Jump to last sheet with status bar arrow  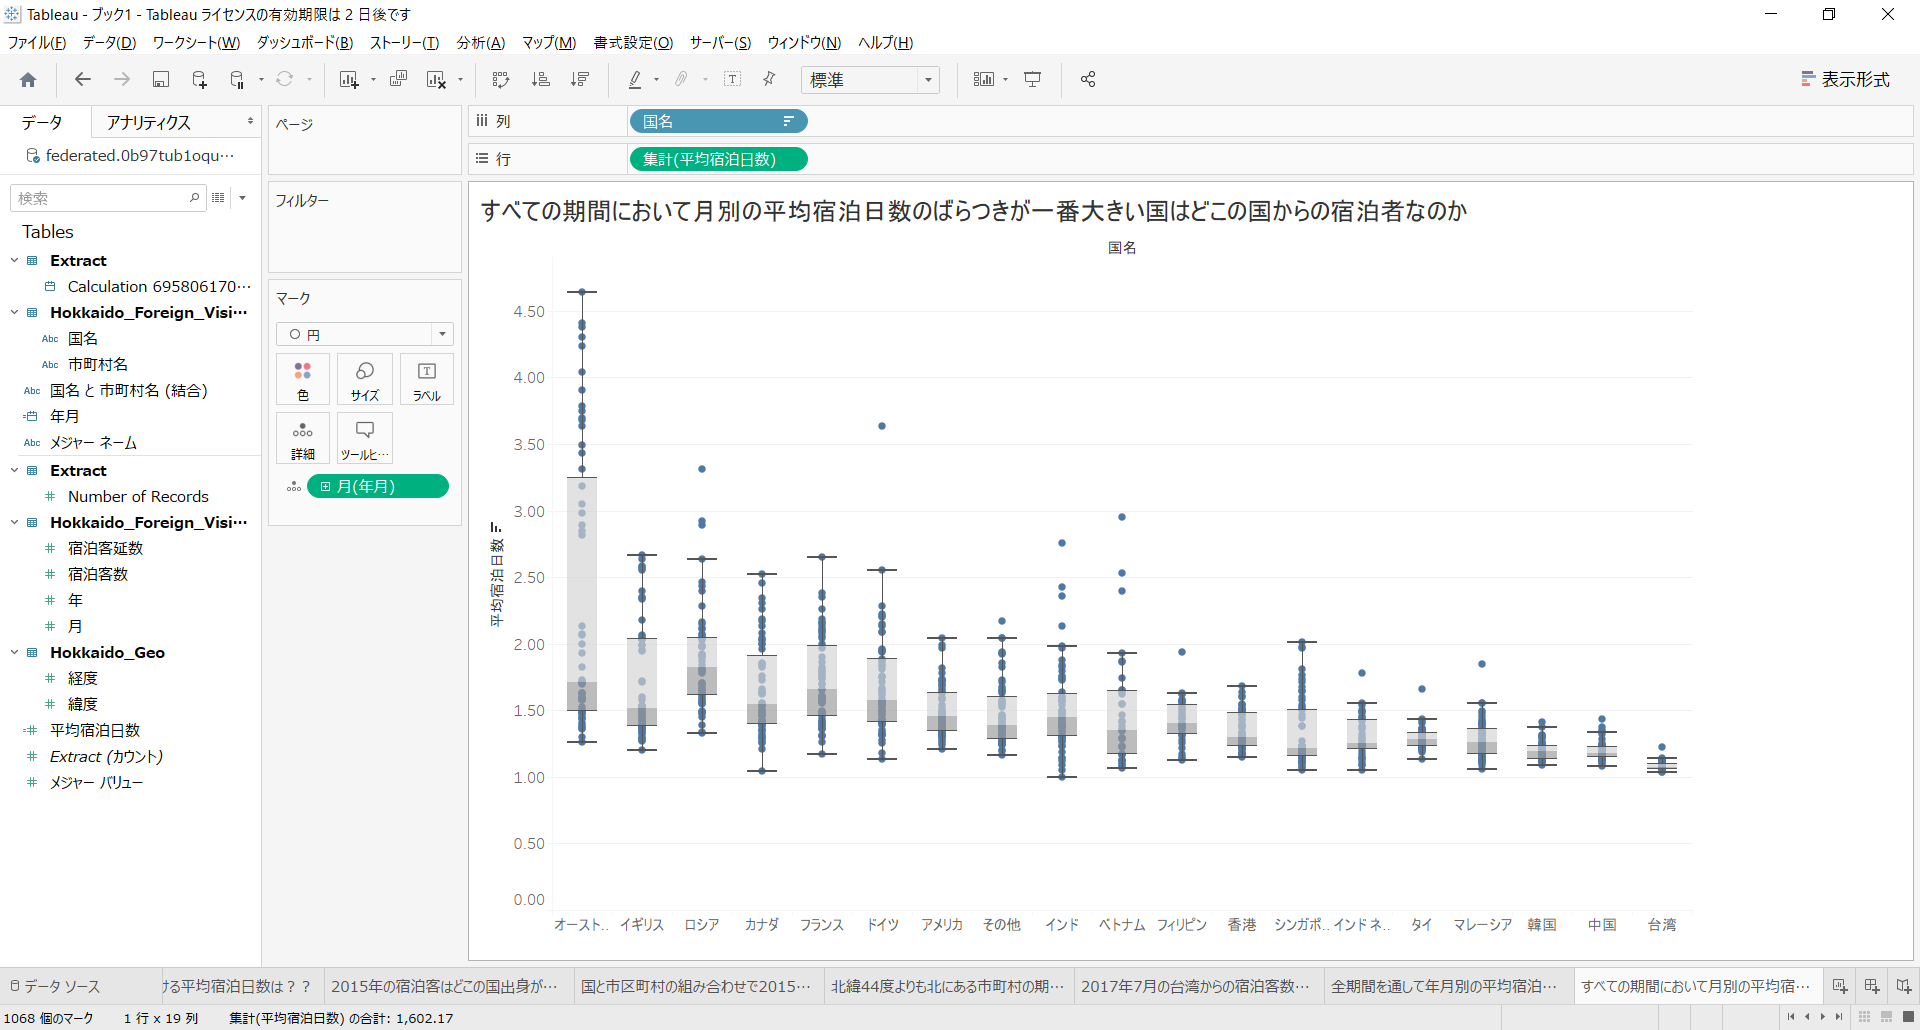coord(1839,1017)
